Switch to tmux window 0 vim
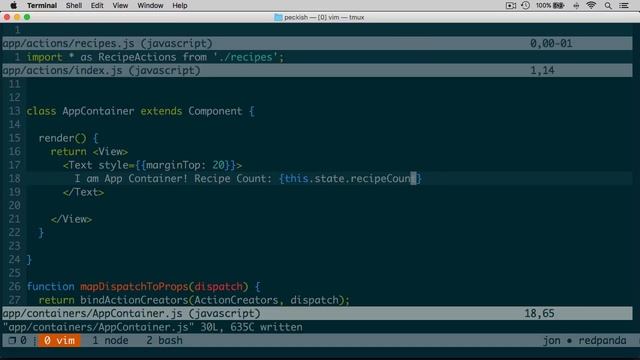The image size is (640, 360). pos(59,340)
